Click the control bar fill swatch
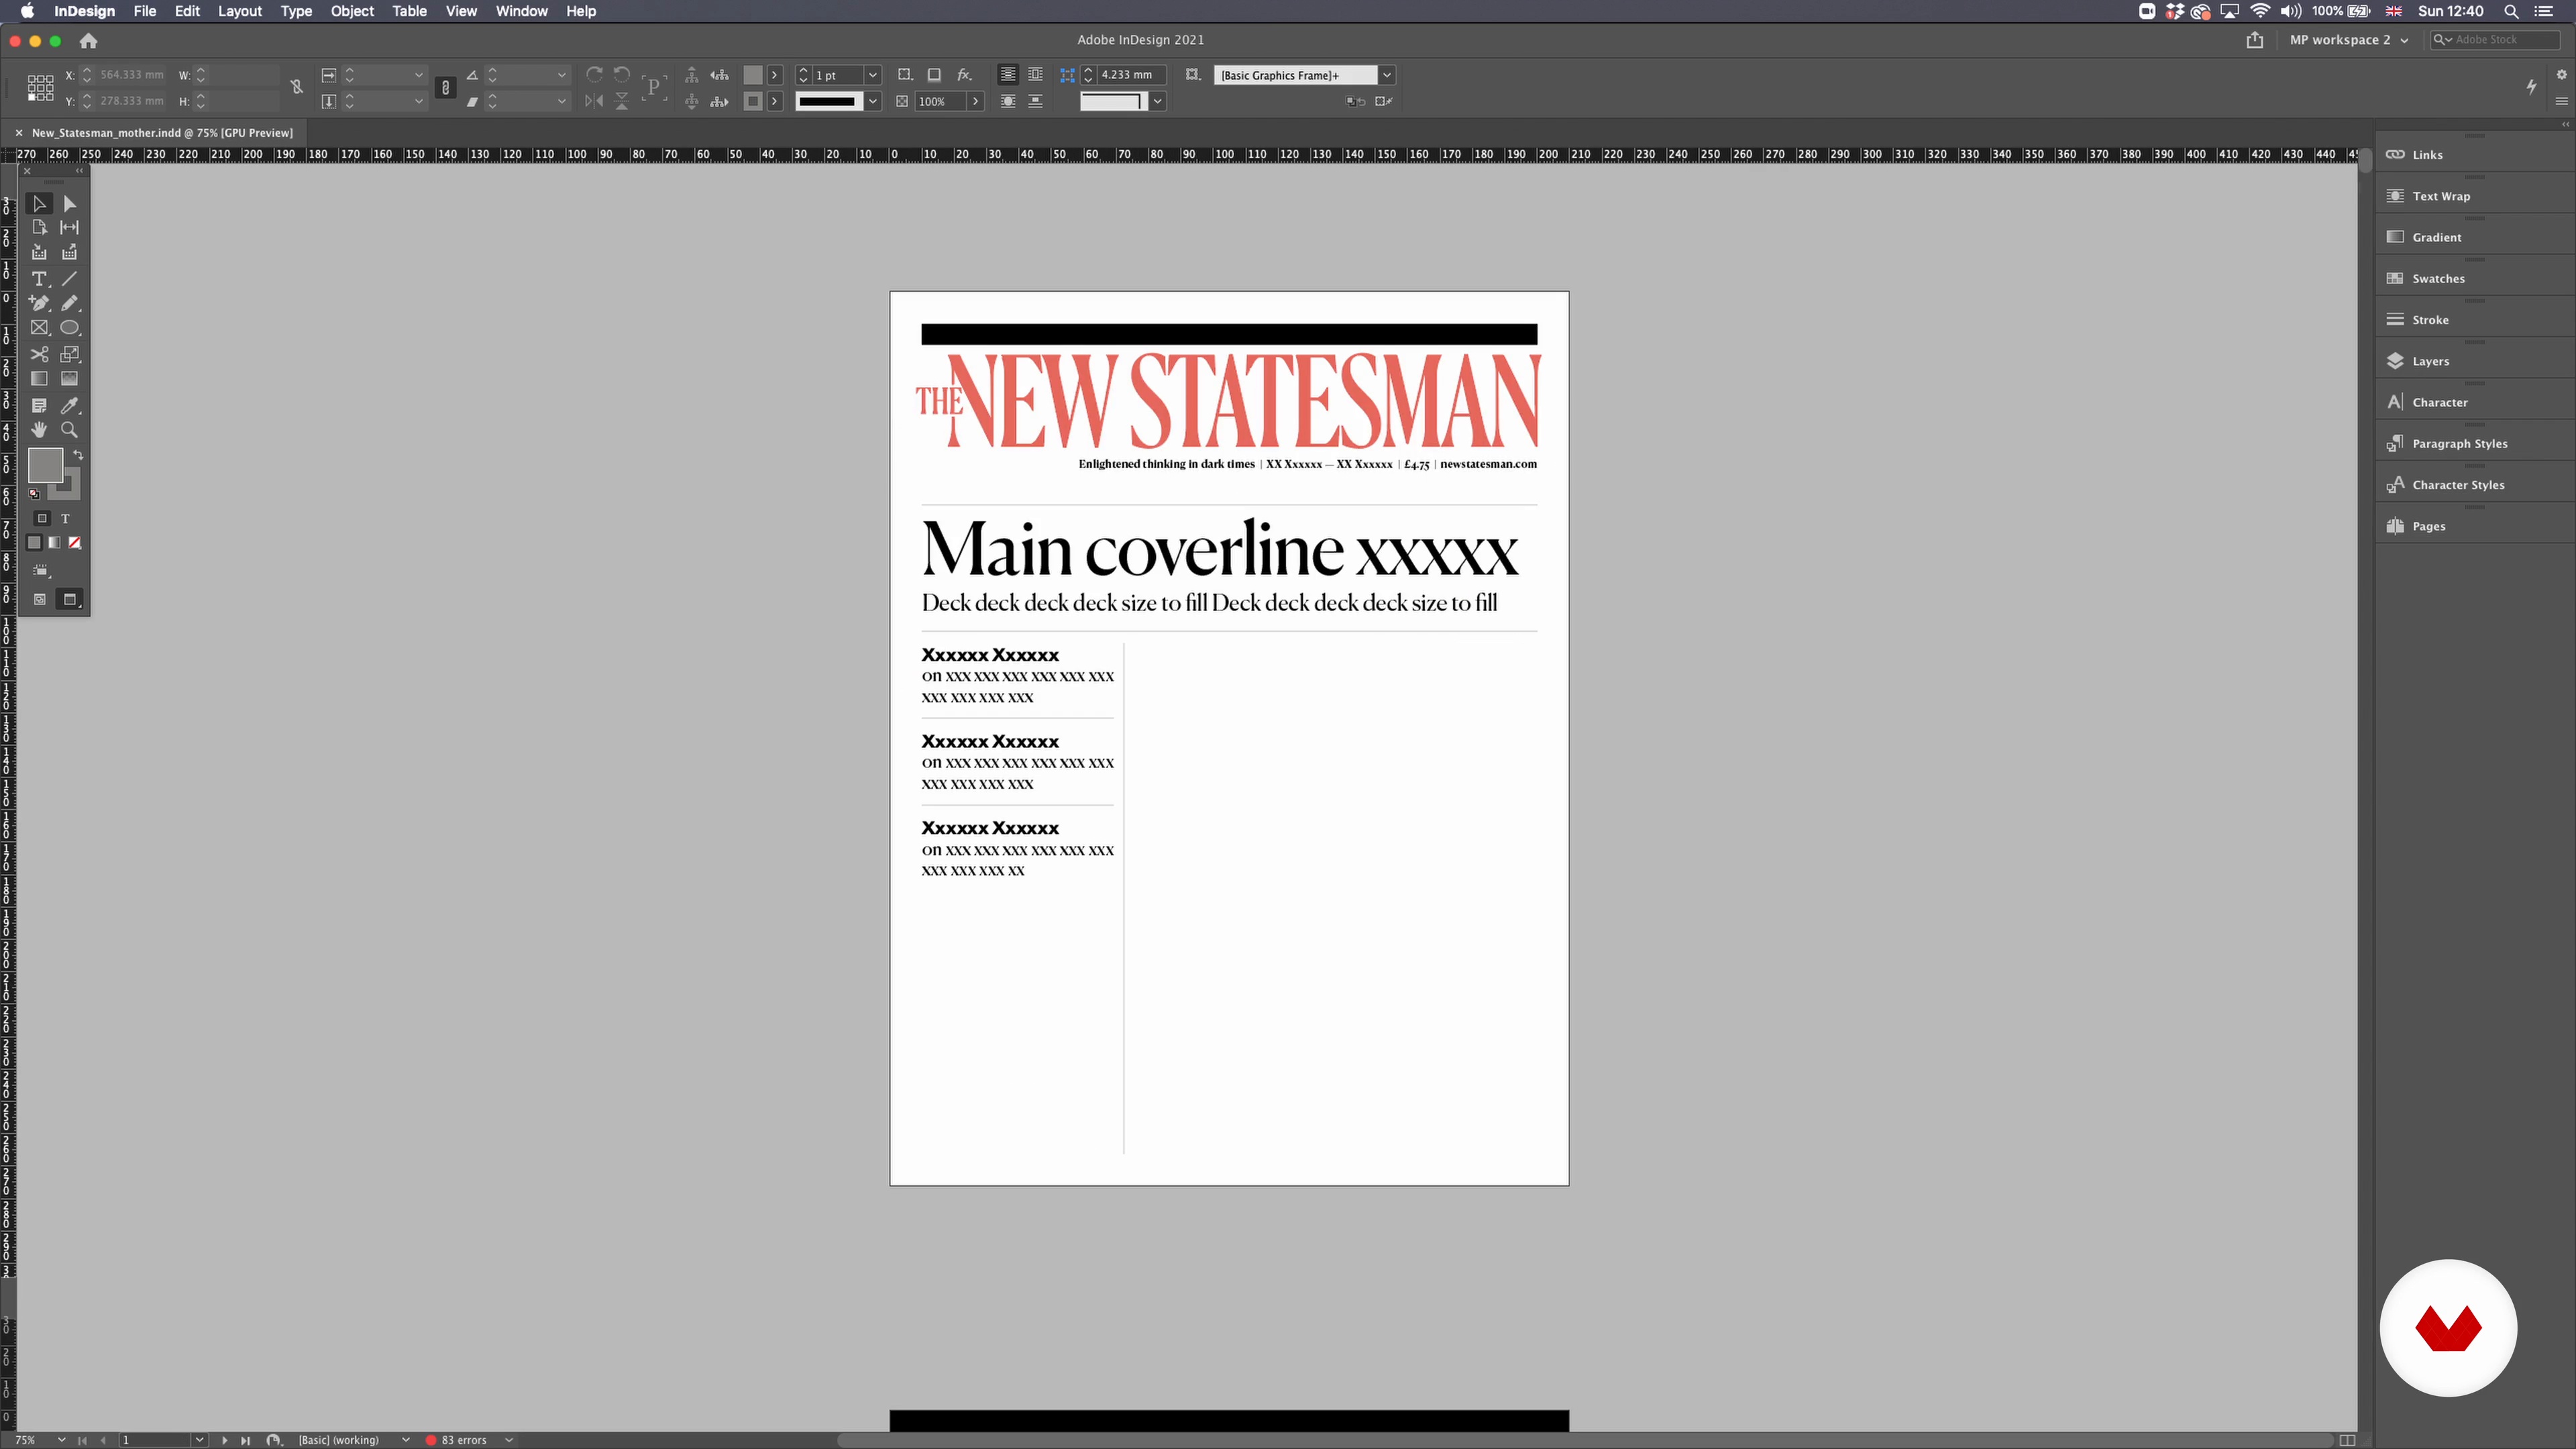This screenshot has height=1449, width=2576. pyautogui.click(x=753, y=75)
